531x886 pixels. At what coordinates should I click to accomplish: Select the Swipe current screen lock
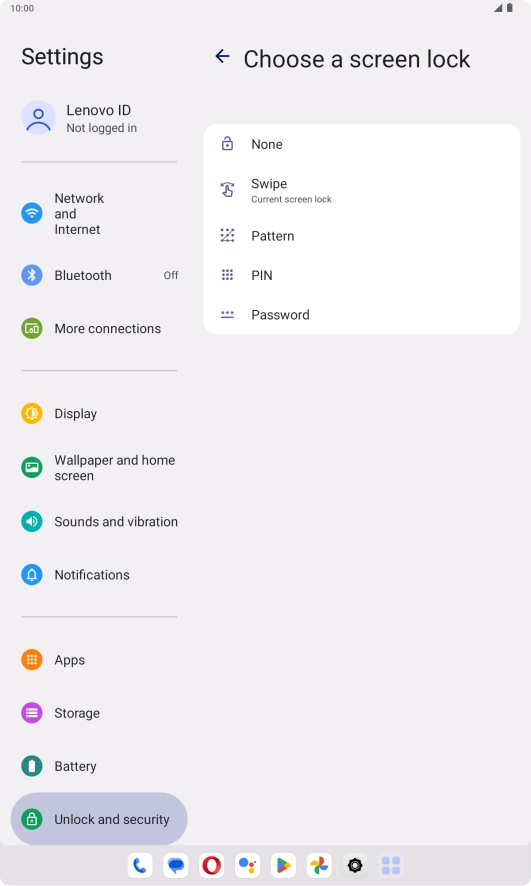(362, 190)
